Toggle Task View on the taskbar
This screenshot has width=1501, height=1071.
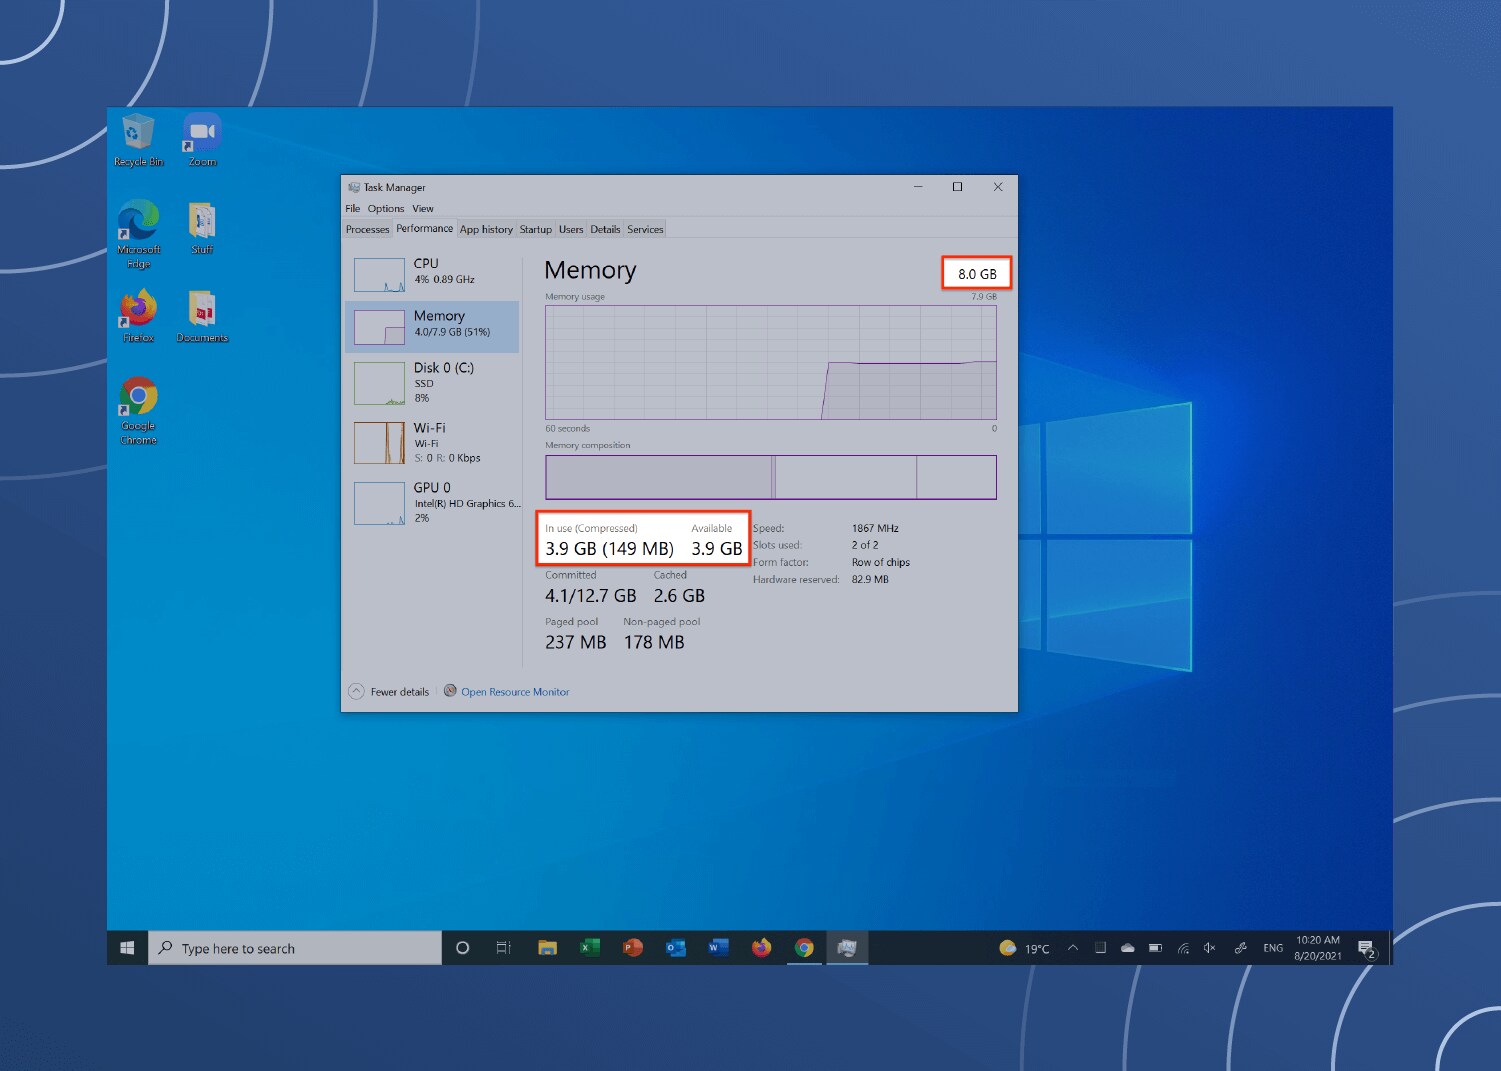(503, 947)
